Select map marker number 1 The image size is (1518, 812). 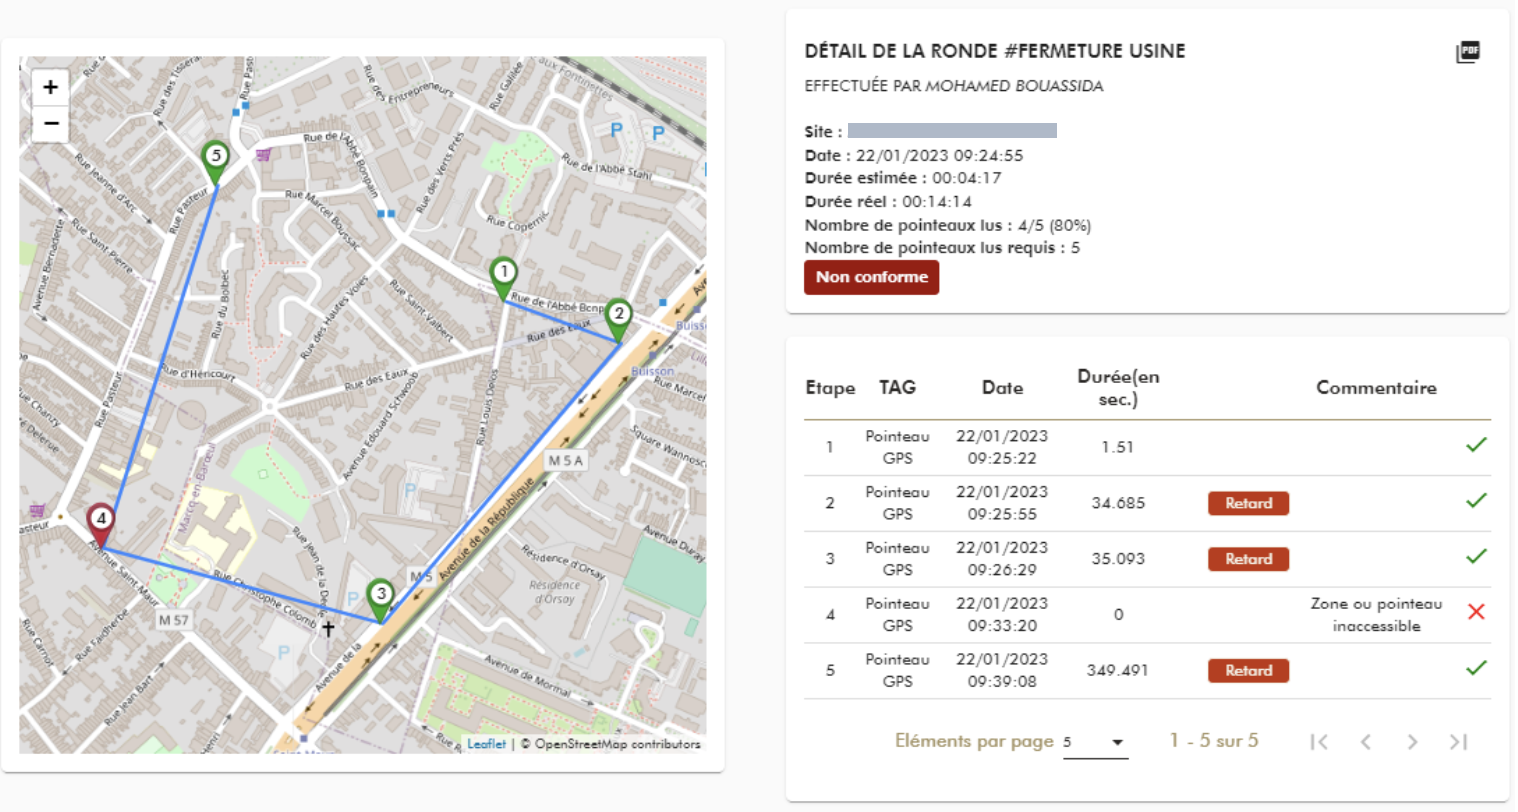coord(502,271)
